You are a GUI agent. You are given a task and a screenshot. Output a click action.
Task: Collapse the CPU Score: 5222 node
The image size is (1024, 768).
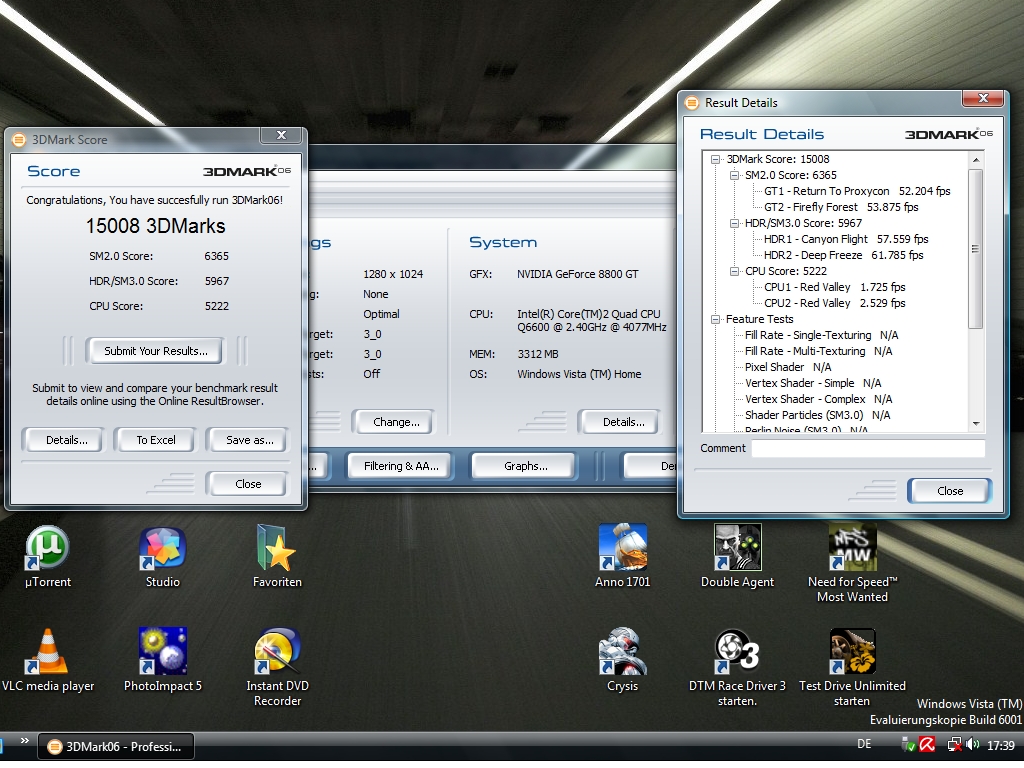tap(734, 271)
